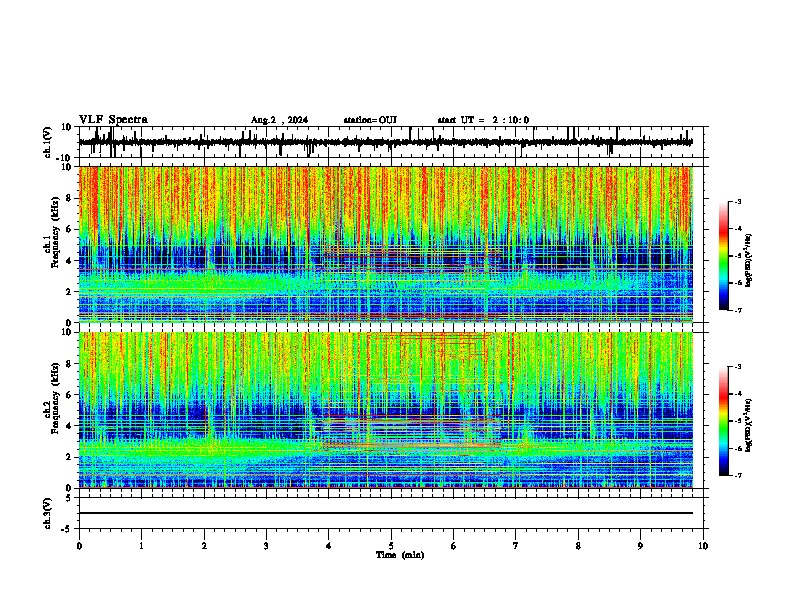Click the "Time (min)" axis label
Viewport: 792px width, 612px height.
(x=400, y=555)
